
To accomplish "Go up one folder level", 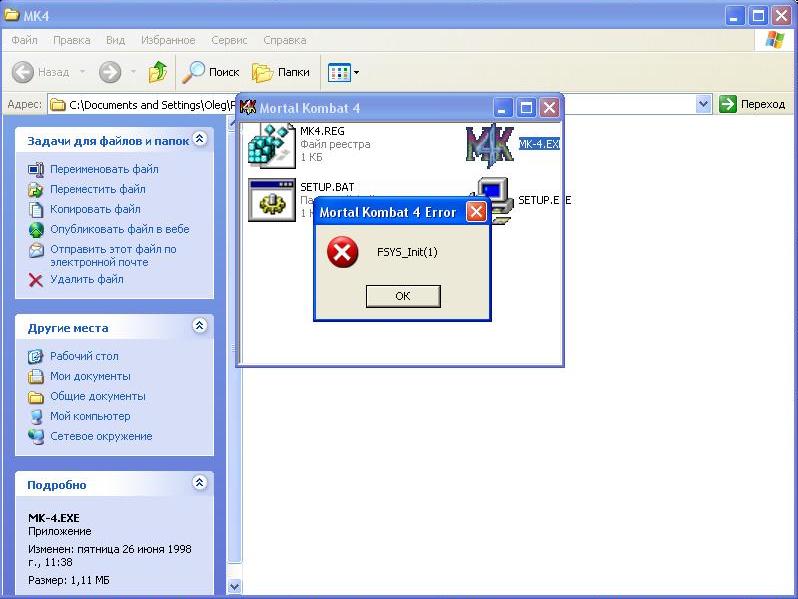I will pos(158,72).
